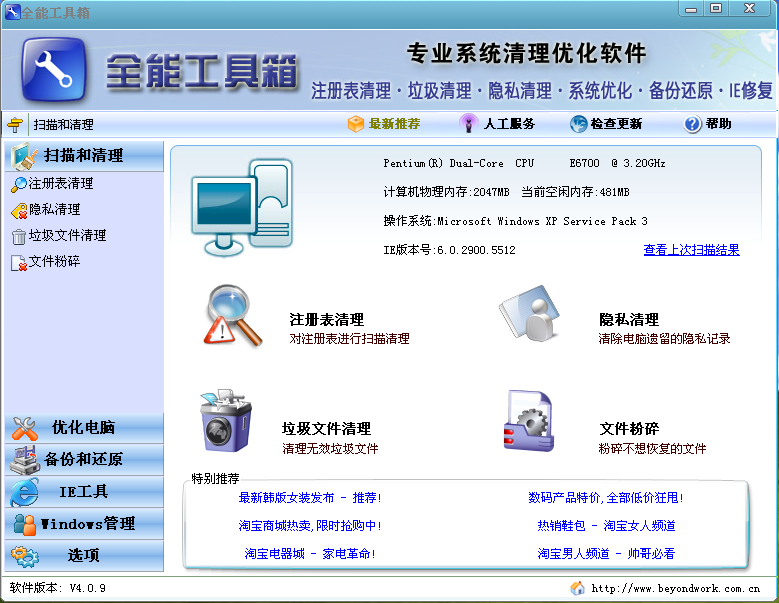Click the wrench app logo in banner

pos(54,70)
